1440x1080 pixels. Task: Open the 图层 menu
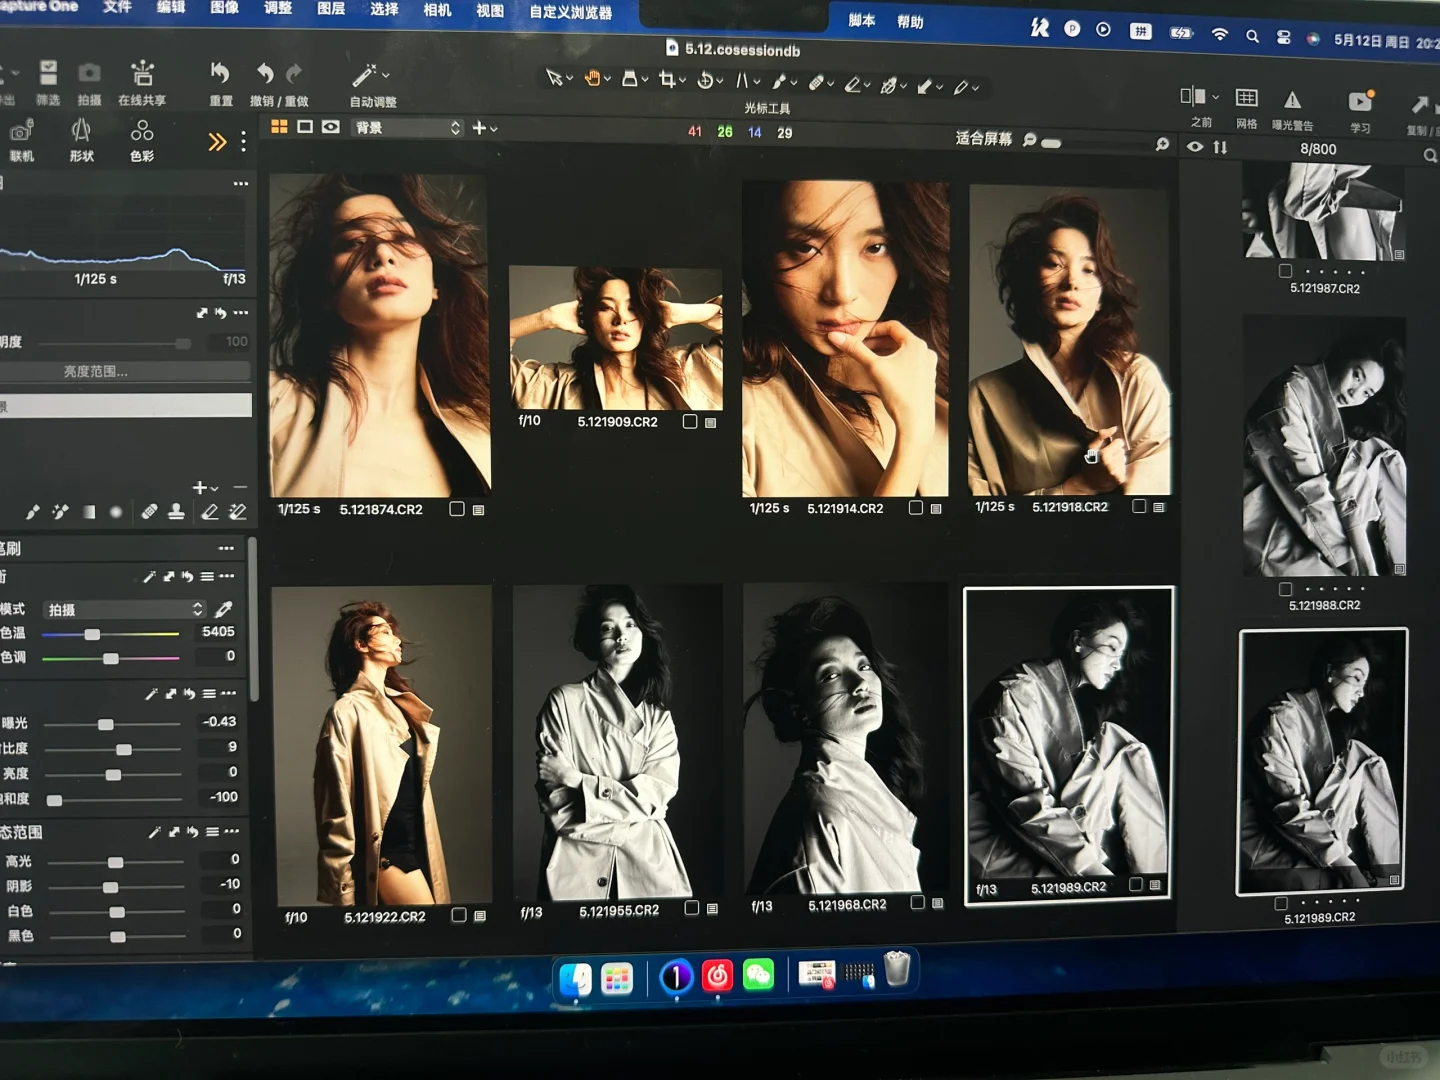click(x=331, y=9)
